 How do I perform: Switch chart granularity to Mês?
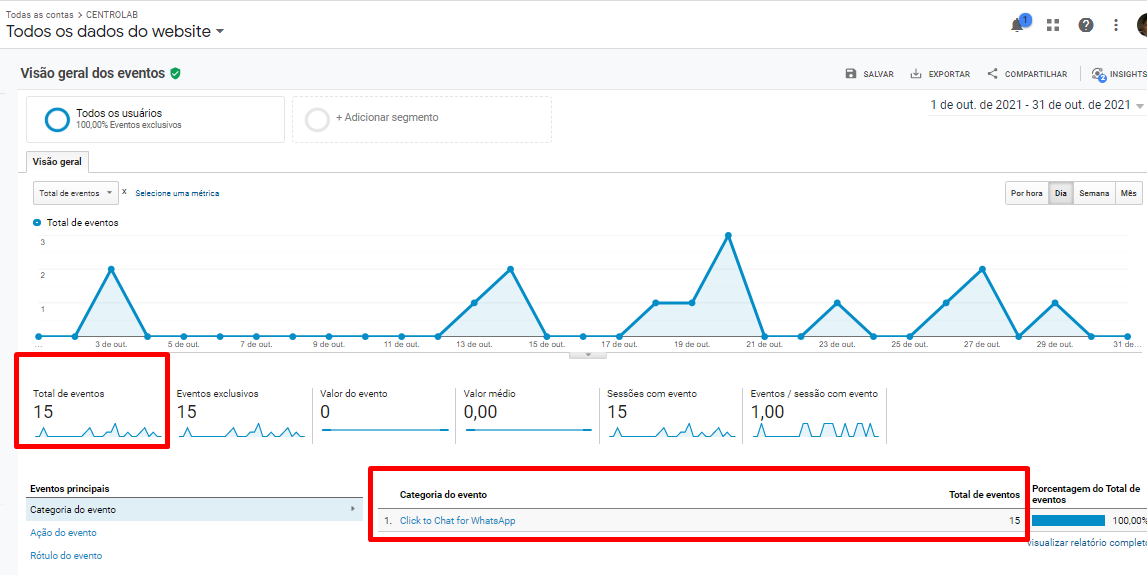tap(1128, 193)
